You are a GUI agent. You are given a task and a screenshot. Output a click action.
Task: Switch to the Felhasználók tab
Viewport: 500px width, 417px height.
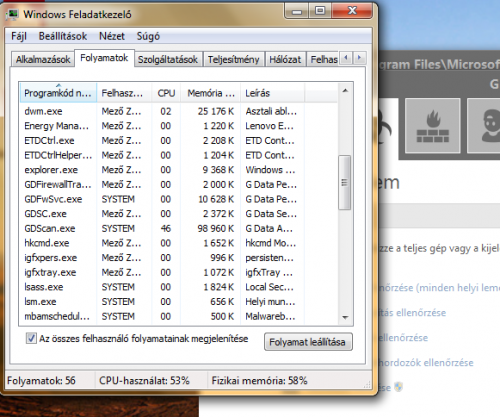323,60
